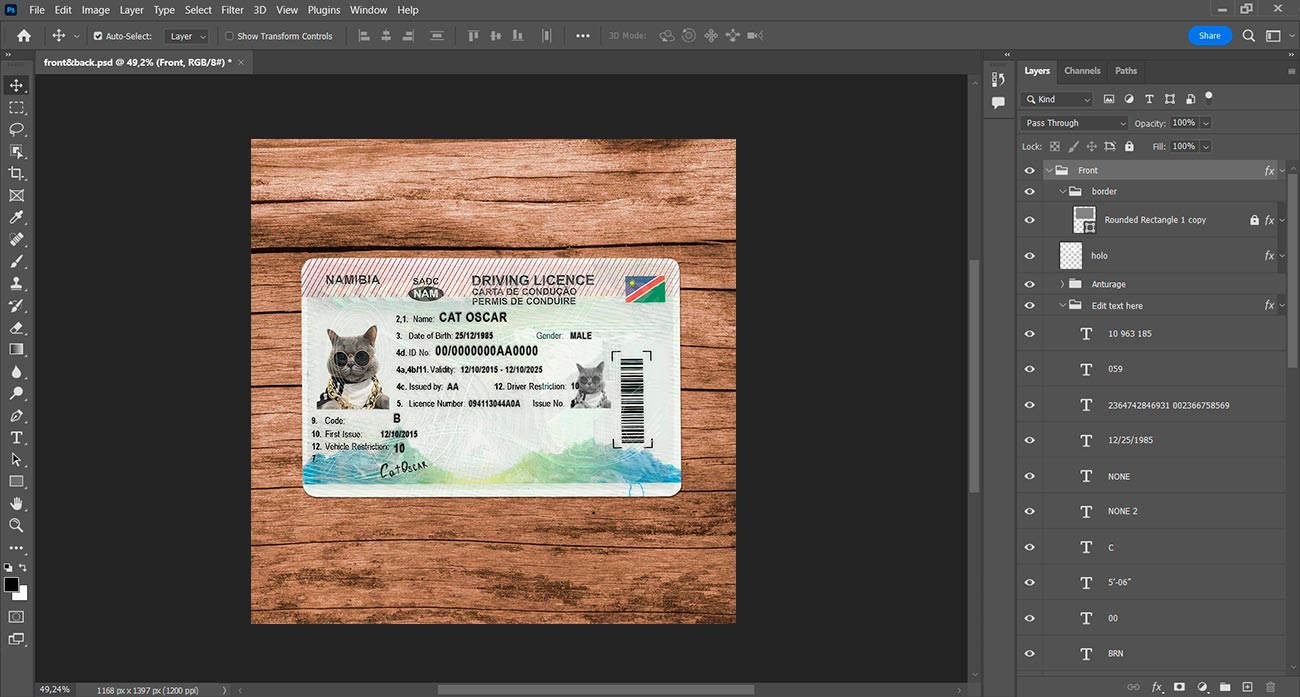Choose the Horizontal Type tool

(17, 437)
